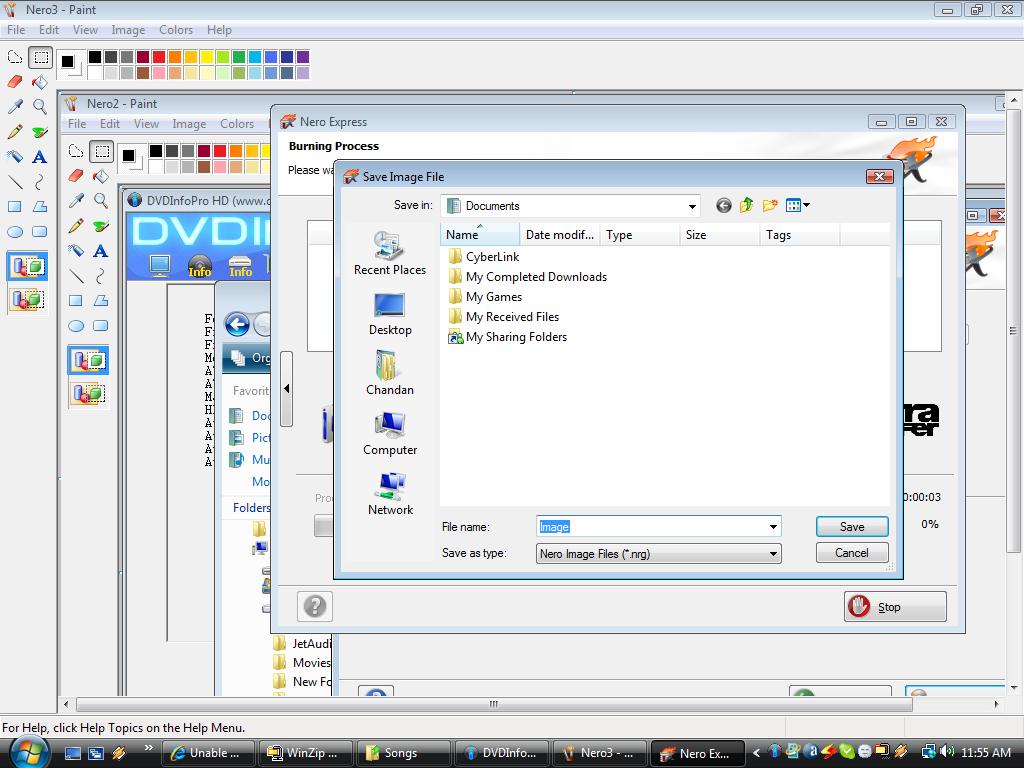
Task: Open the Chandan user folder in Save dialog
Action: coord(390,374)
